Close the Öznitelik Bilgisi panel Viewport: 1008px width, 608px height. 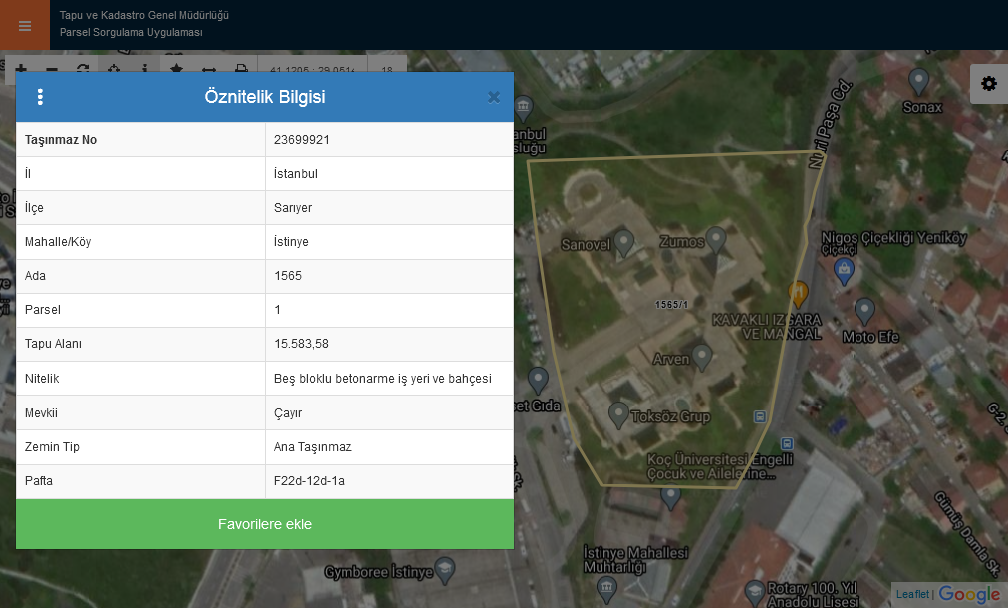pos(493,97)
